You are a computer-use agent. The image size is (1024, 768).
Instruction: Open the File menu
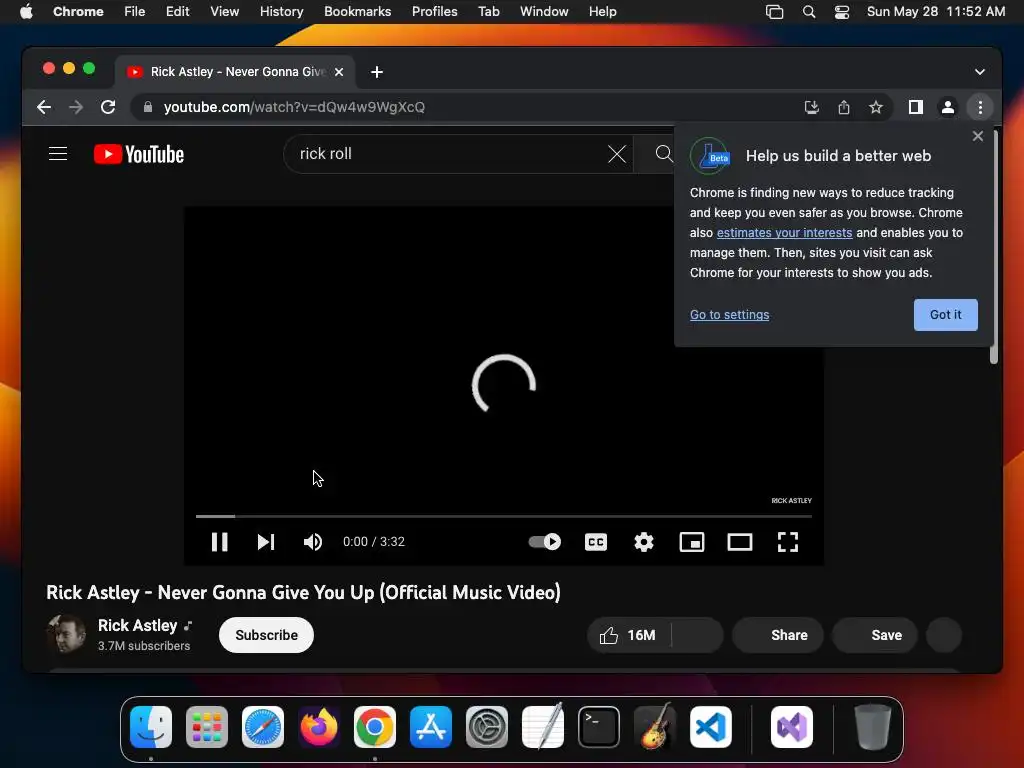(x=135, y=11)
